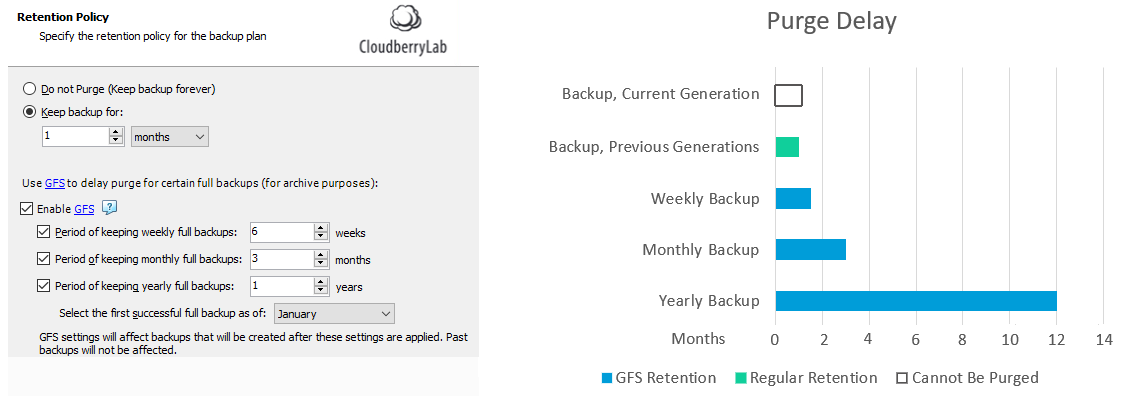Increase the Keep backup for value
Screen dimensions: 1134x396
coord(116,132)
